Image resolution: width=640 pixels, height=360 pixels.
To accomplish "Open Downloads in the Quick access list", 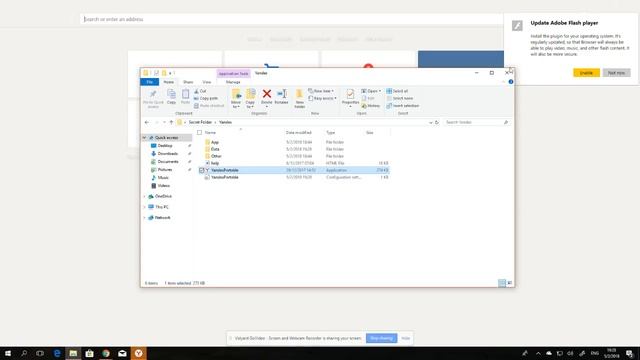I will [168, 154].
